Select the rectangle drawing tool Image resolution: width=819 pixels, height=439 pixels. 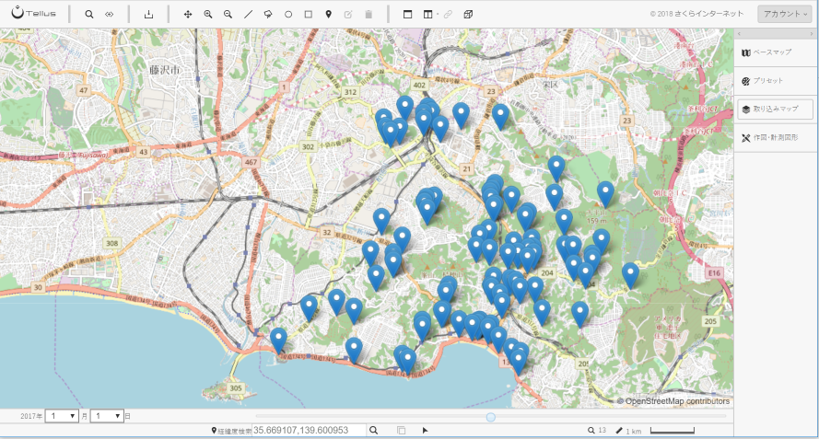point(308,14)
